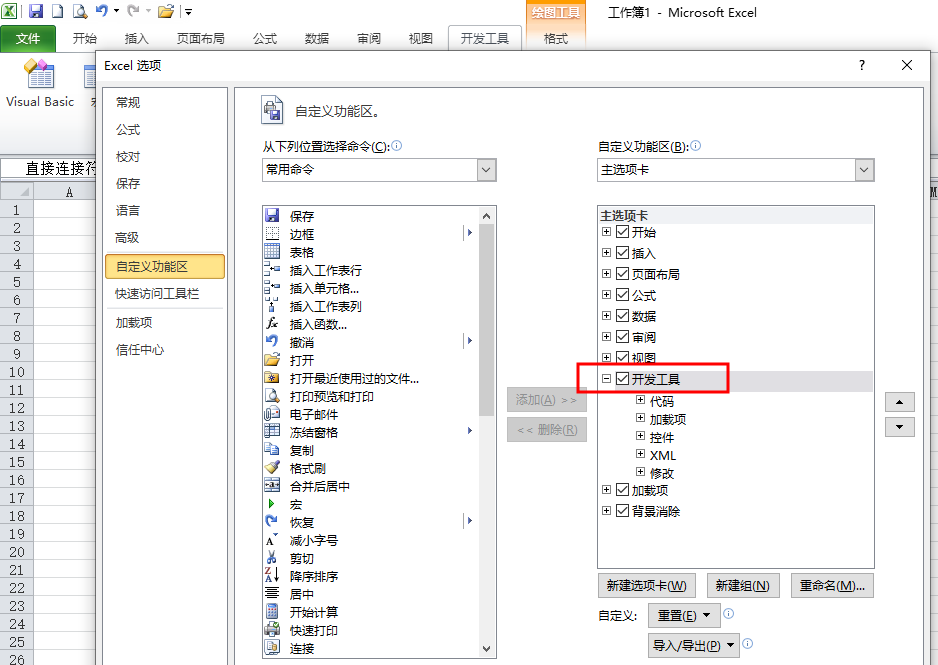Click the Undo arrow icon in title bar

[101, 12]
